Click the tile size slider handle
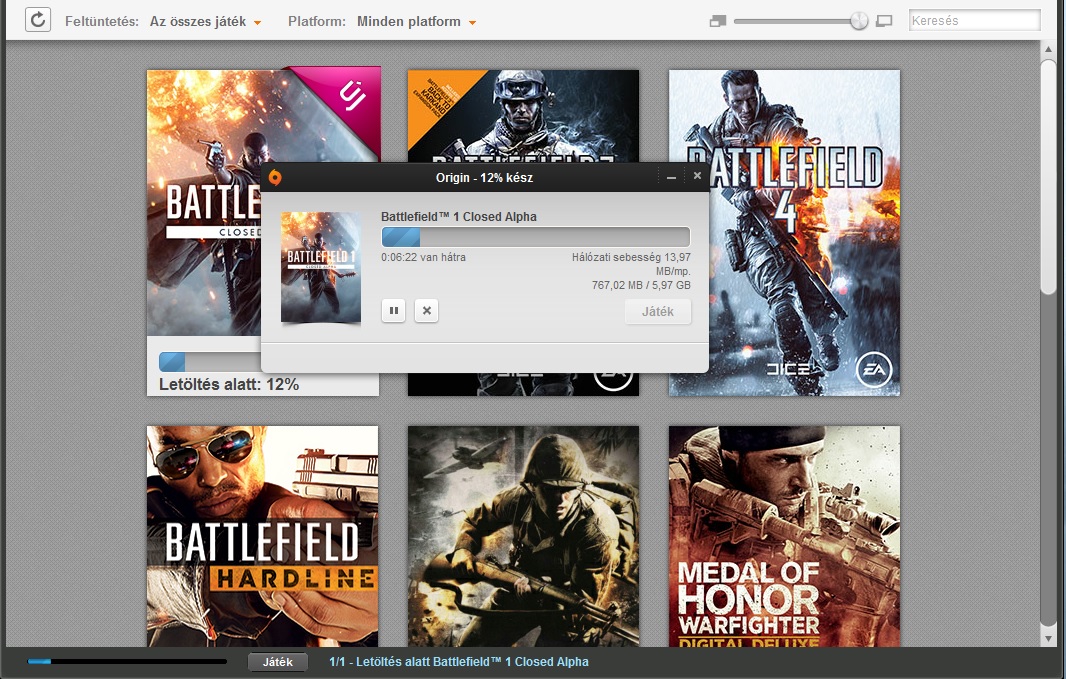The width and height of the screenshot is (1066, 679). tap(859, 21)
